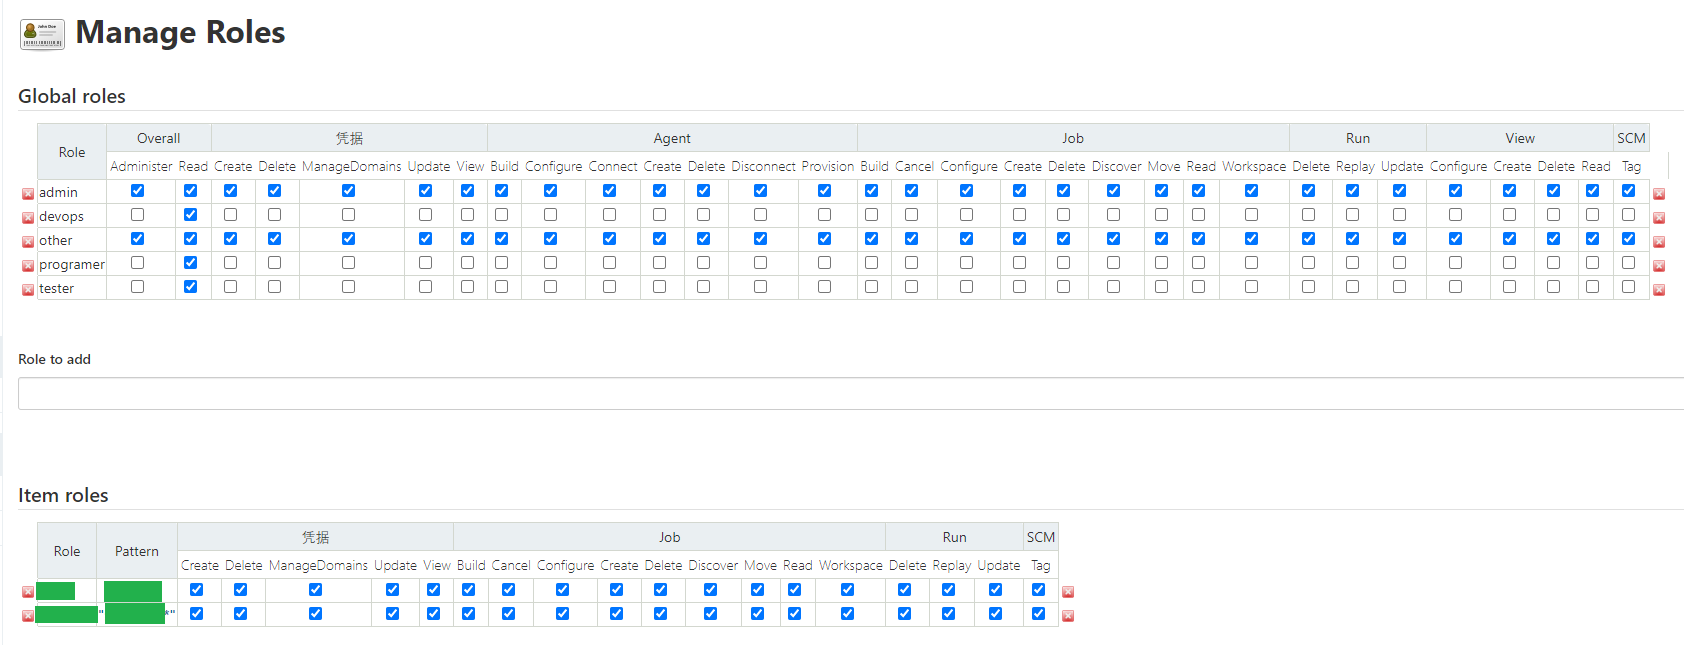Uncheck Run Delete for admin
This screenshot has width=1684, height=645.
pyautogui.click(x=1309, y=190)
